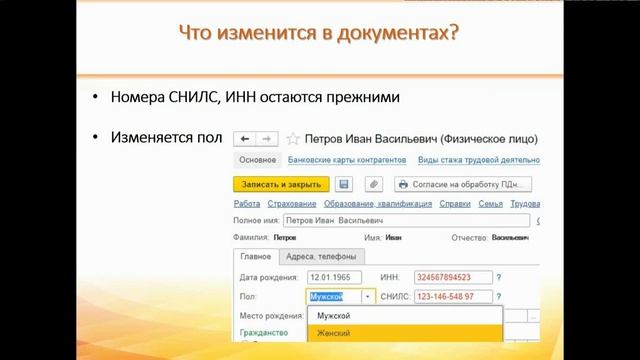Switch to Адреса, телефоны tab
This screenshot has width=640, height=360.
point(321,257)
